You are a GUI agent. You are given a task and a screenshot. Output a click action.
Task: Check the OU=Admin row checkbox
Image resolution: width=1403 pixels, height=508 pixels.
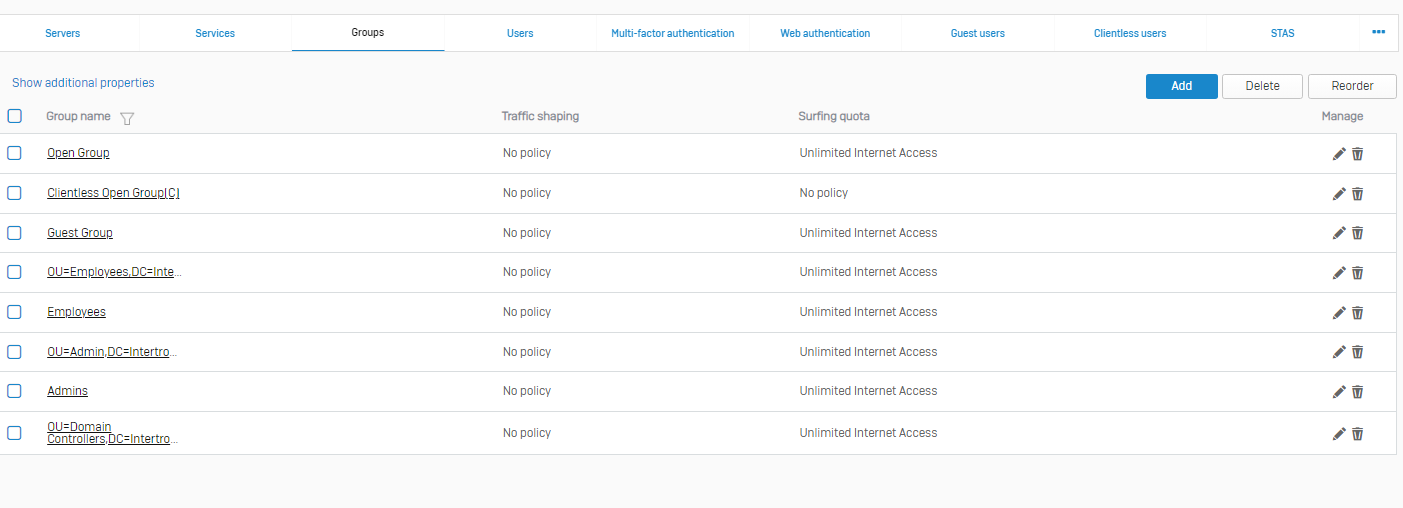14,352
